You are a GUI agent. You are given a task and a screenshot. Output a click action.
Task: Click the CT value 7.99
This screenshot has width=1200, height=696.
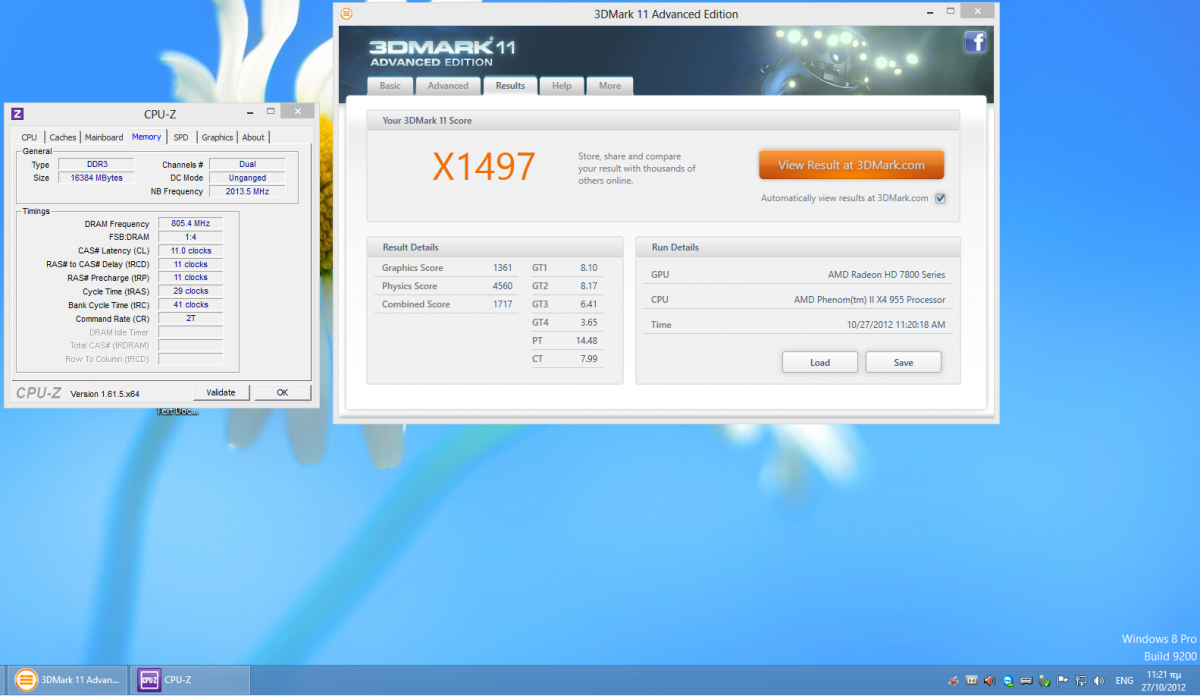click(x=589, y=358)
